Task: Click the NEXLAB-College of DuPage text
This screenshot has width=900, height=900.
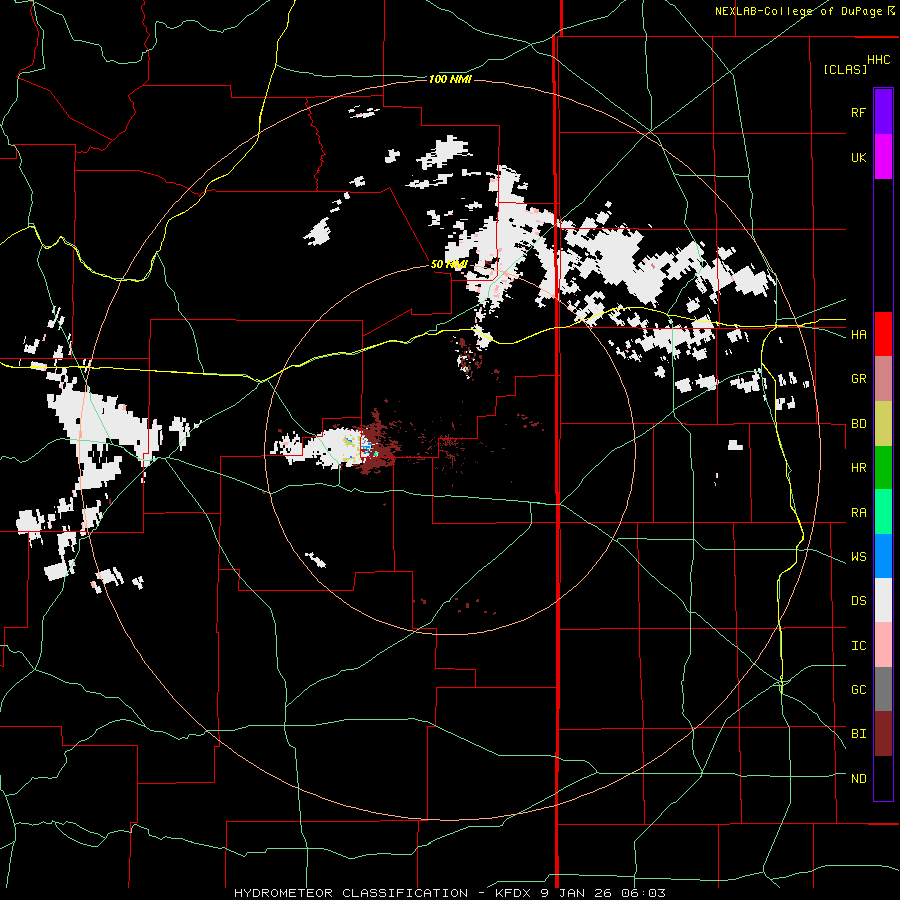Action: click(798, 11)
